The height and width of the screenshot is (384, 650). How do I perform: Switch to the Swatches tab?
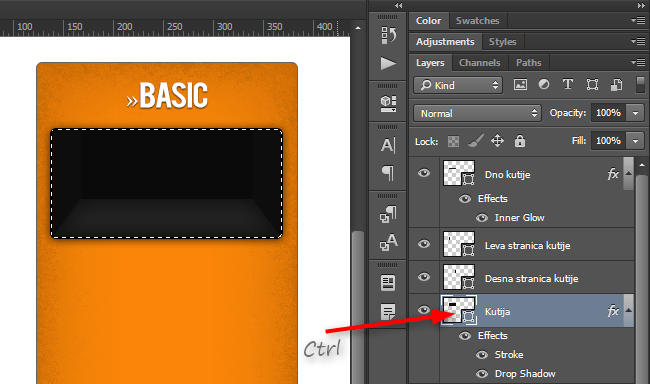(x=477, y=21)
